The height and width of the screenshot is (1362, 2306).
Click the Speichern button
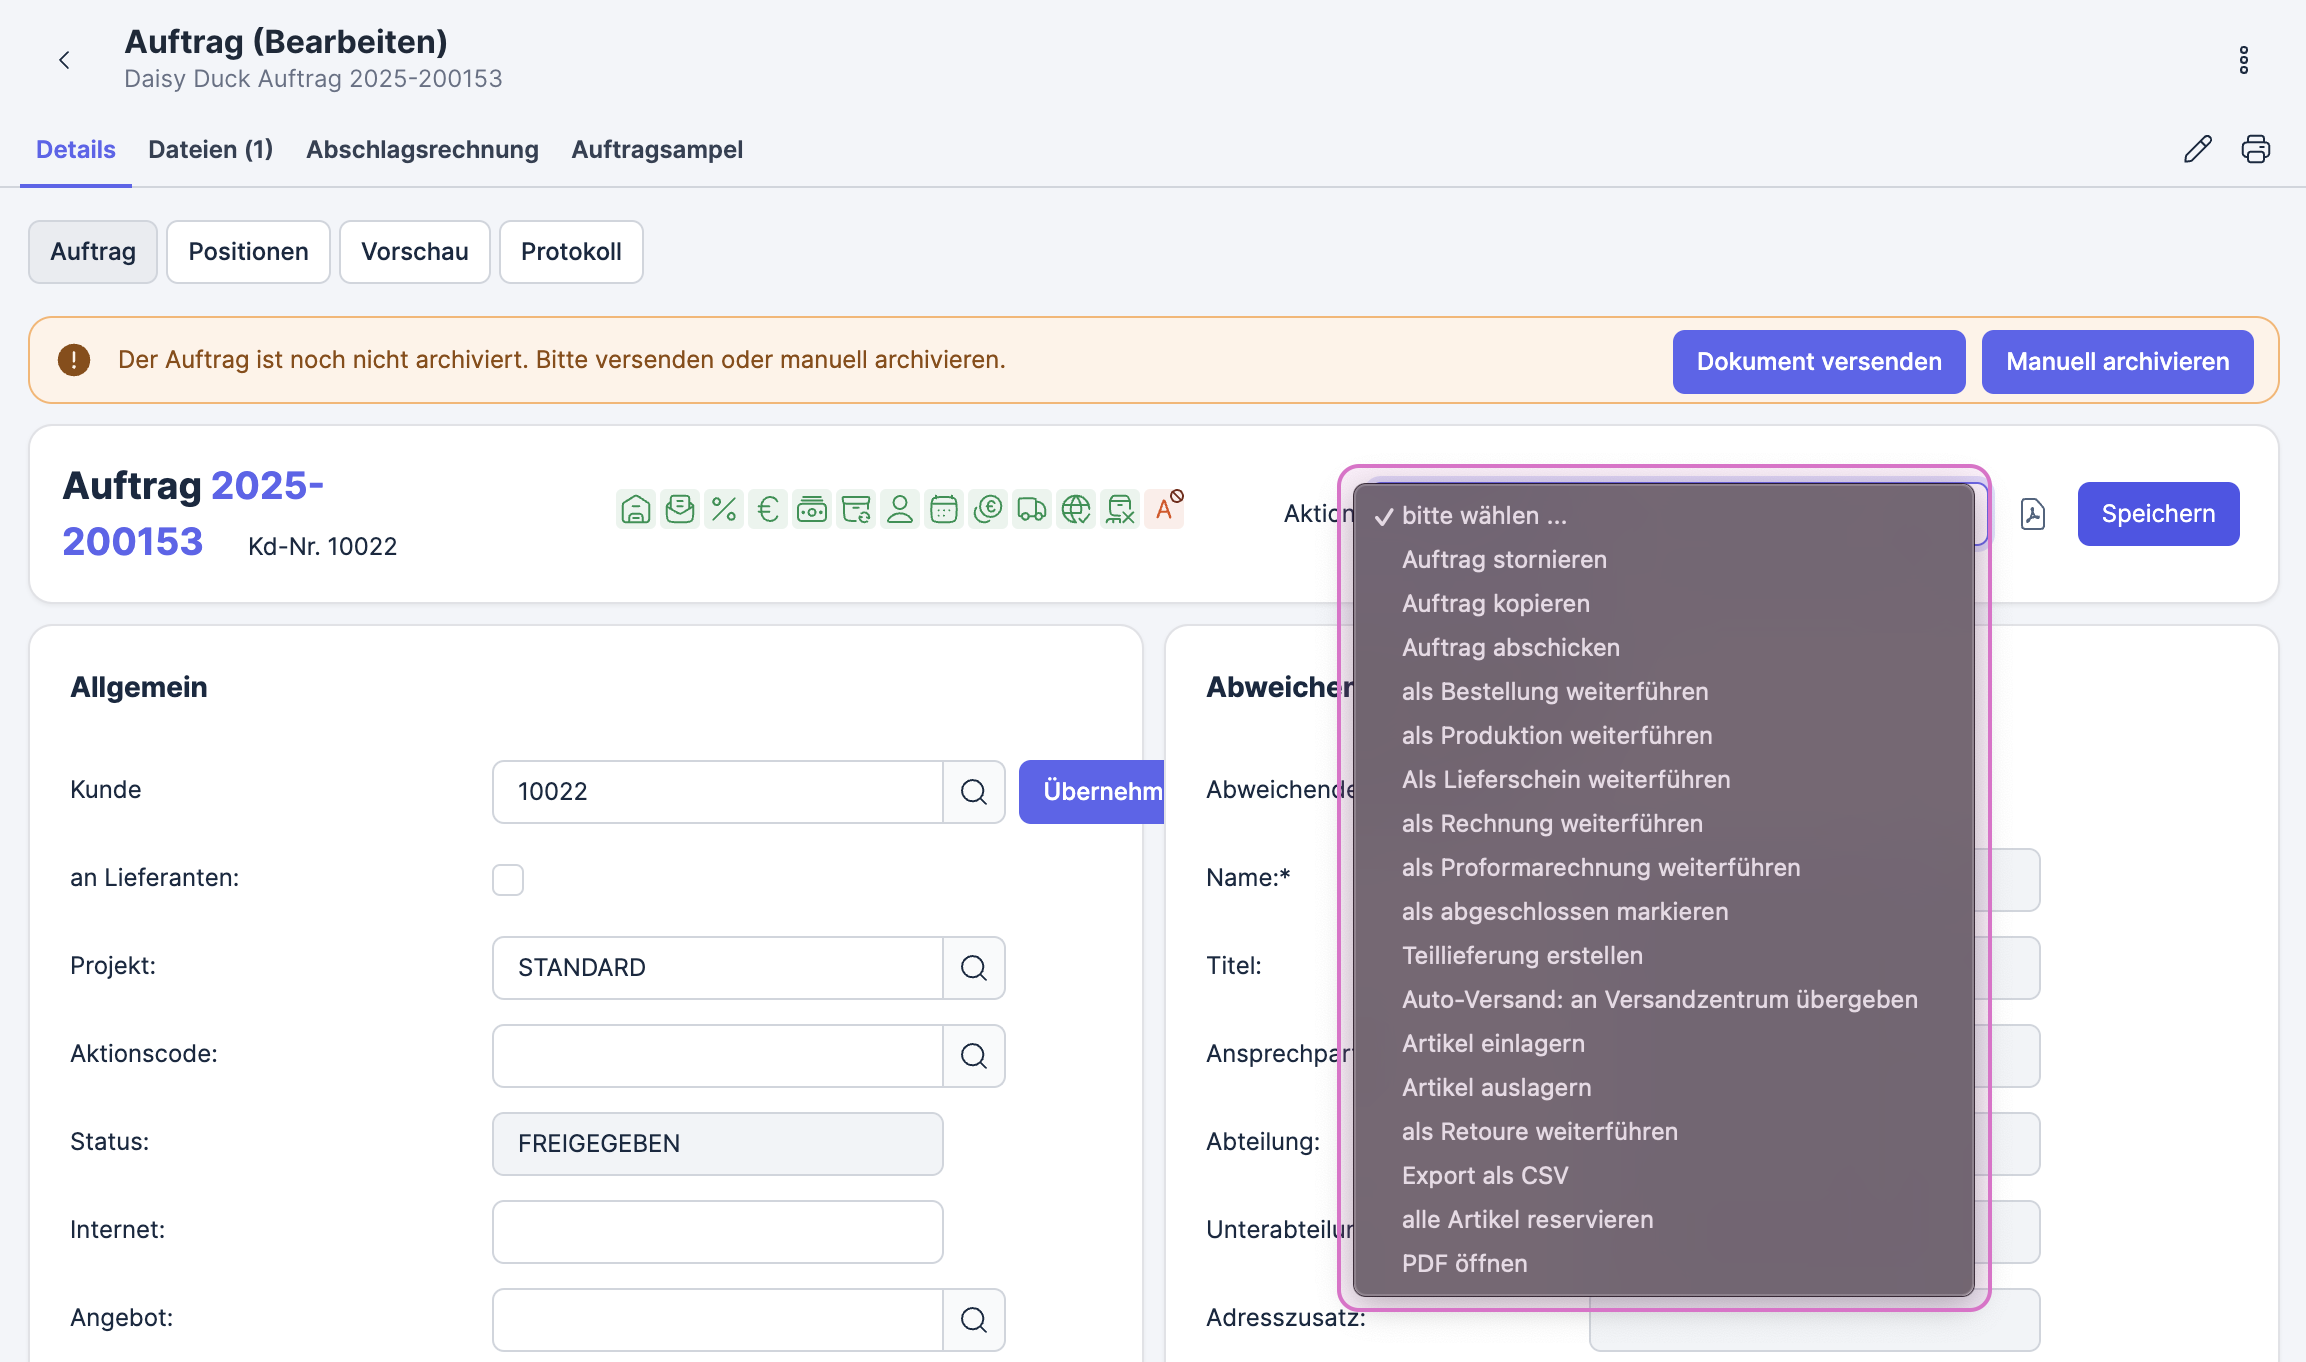click(2158, 514)
